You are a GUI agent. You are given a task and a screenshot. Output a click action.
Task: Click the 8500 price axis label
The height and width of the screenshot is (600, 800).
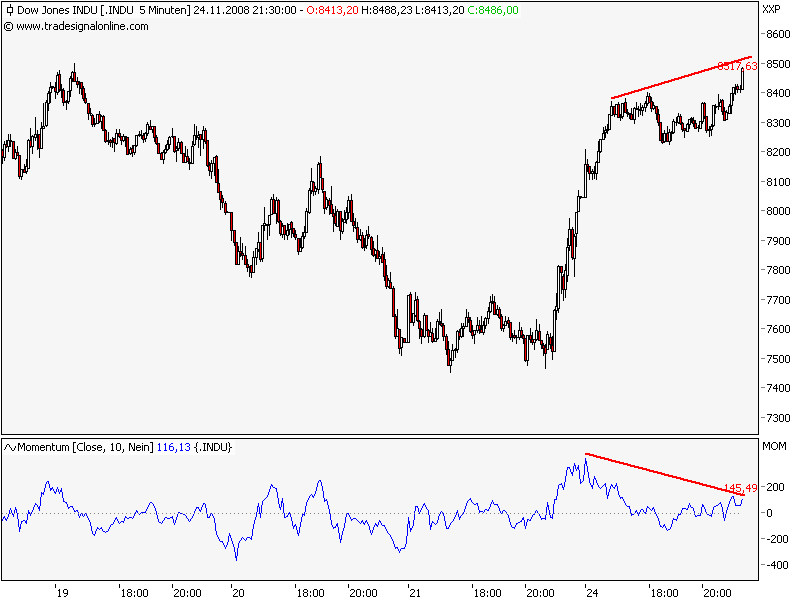click(x=778, y=64)
